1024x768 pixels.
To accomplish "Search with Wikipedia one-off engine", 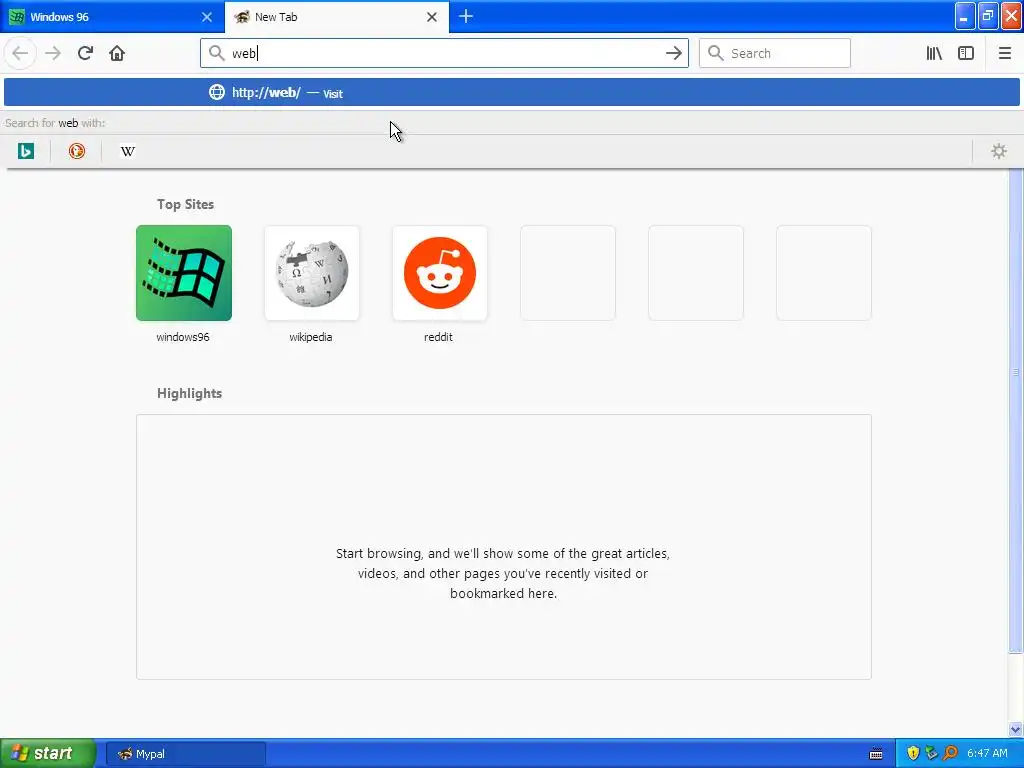I will click(128, 152).
